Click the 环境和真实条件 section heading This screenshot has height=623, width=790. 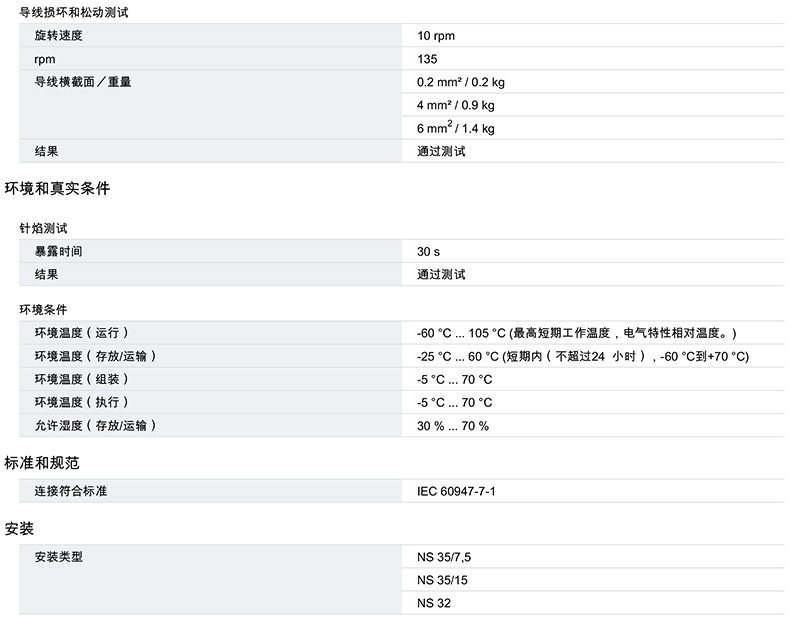57,189
